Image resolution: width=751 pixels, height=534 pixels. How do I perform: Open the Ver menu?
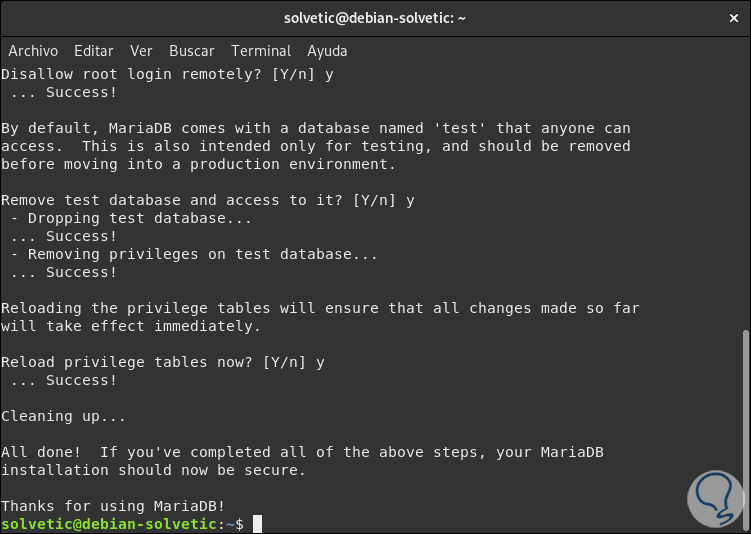point(141,51)
